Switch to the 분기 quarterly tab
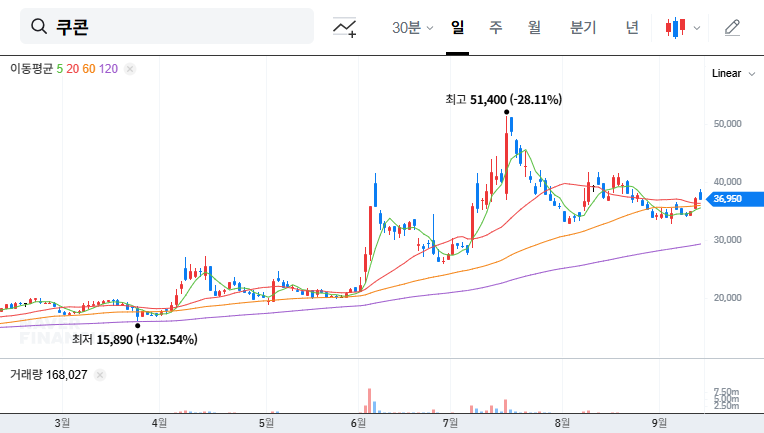The image size is (764, 433). 583,27
